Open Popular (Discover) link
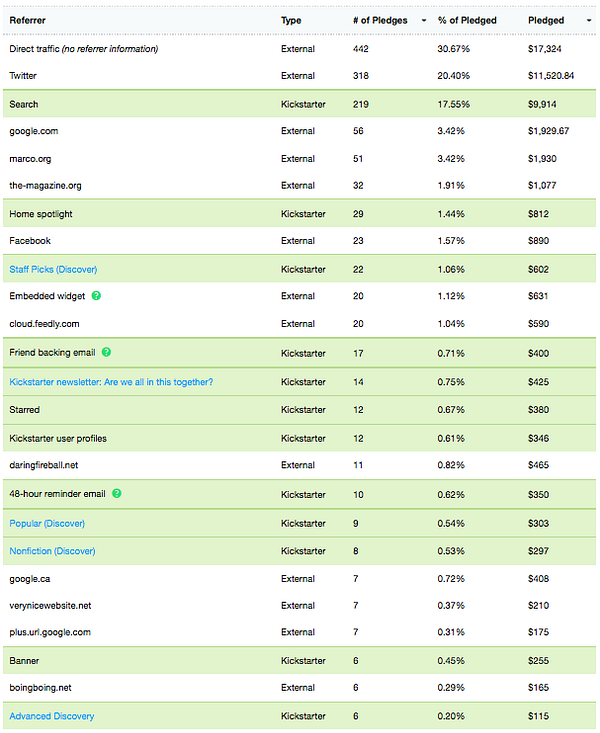Screen dimensions: 600x733 47,523
